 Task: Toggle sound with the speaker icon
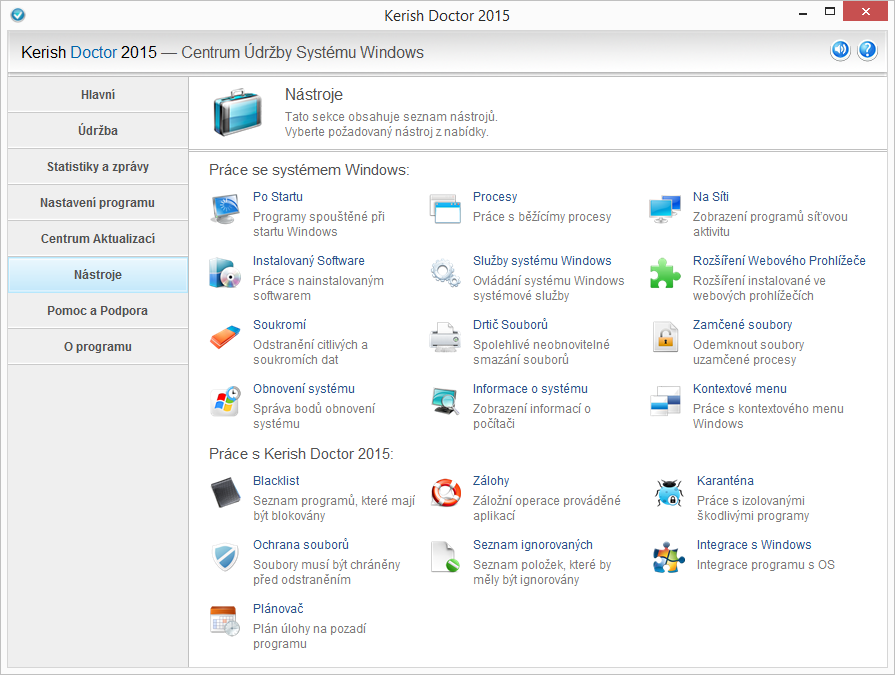pos(840,51)
